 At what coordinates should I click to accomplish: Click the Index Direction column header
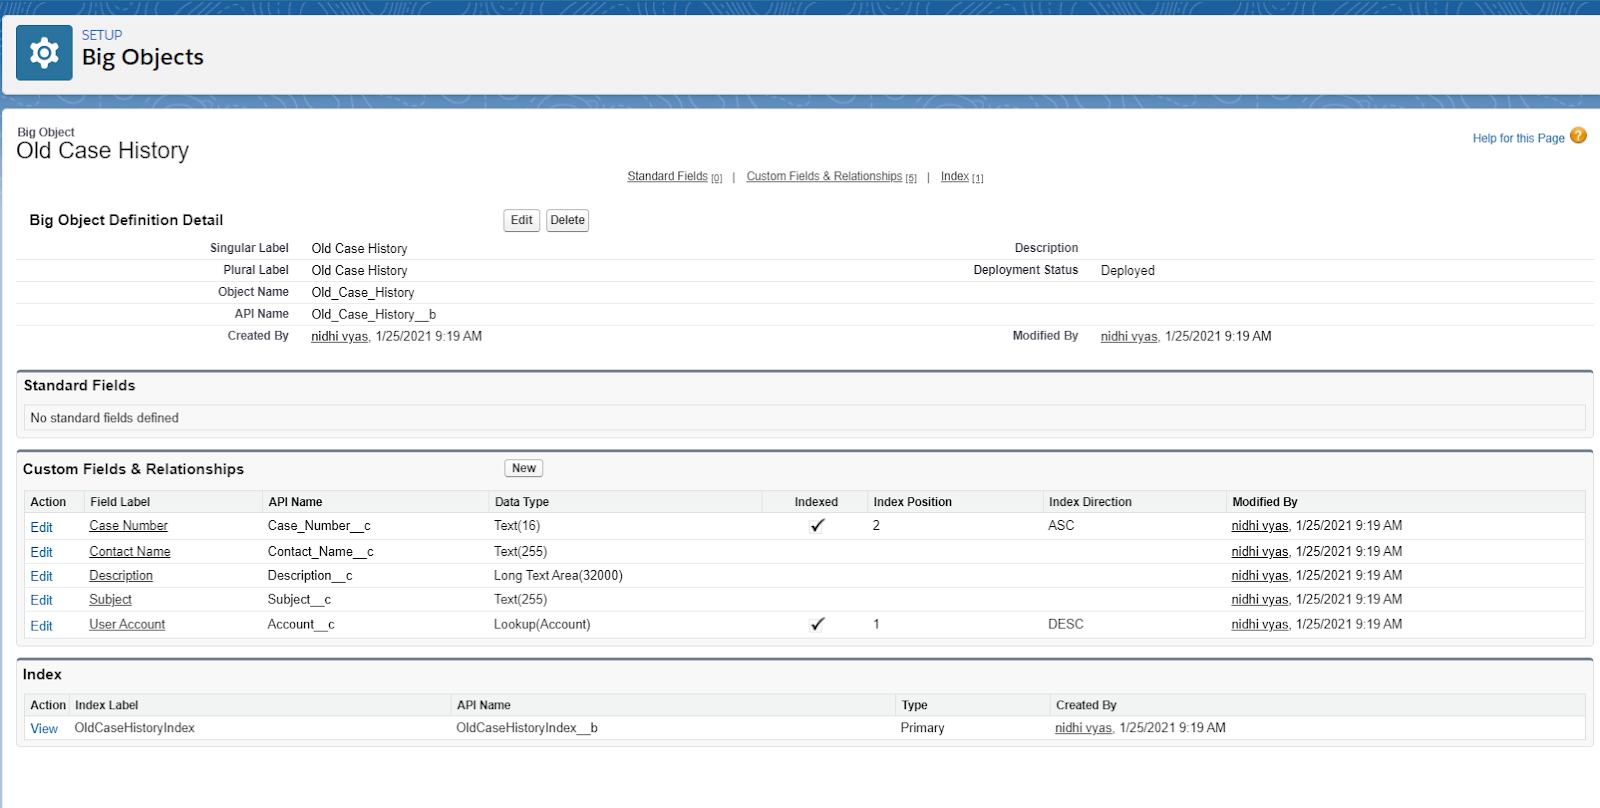click(x=1090, y=502)
